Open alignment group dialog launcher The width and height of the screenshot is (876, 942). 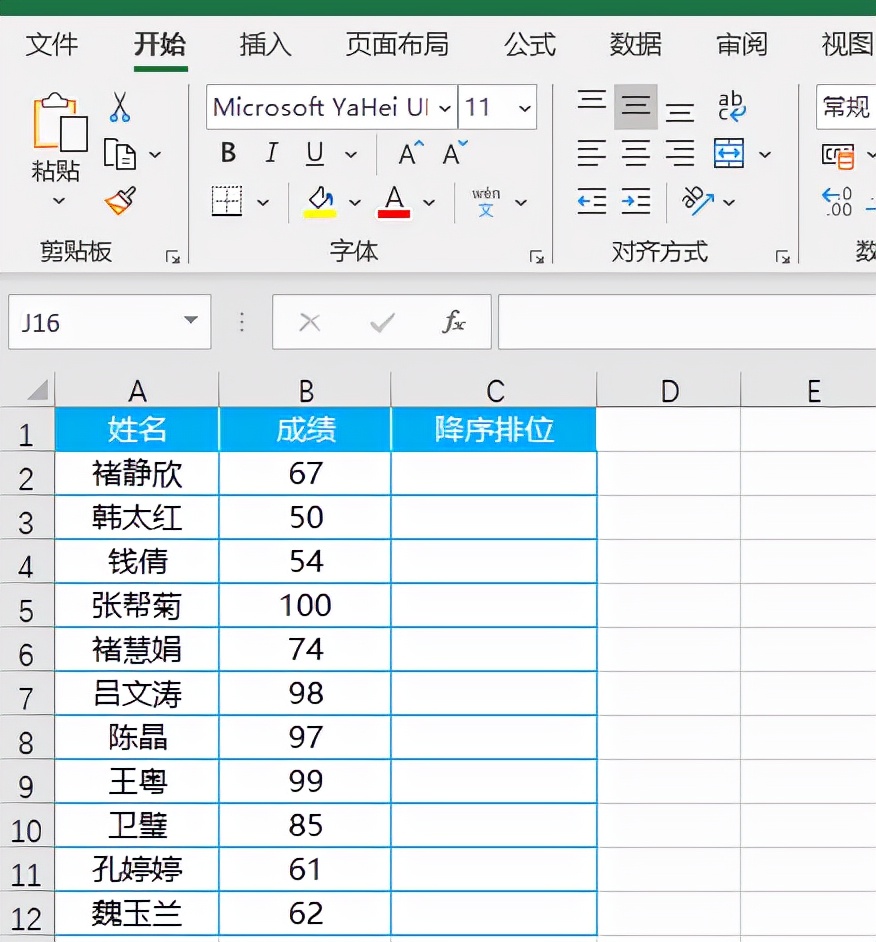point(782,258)
